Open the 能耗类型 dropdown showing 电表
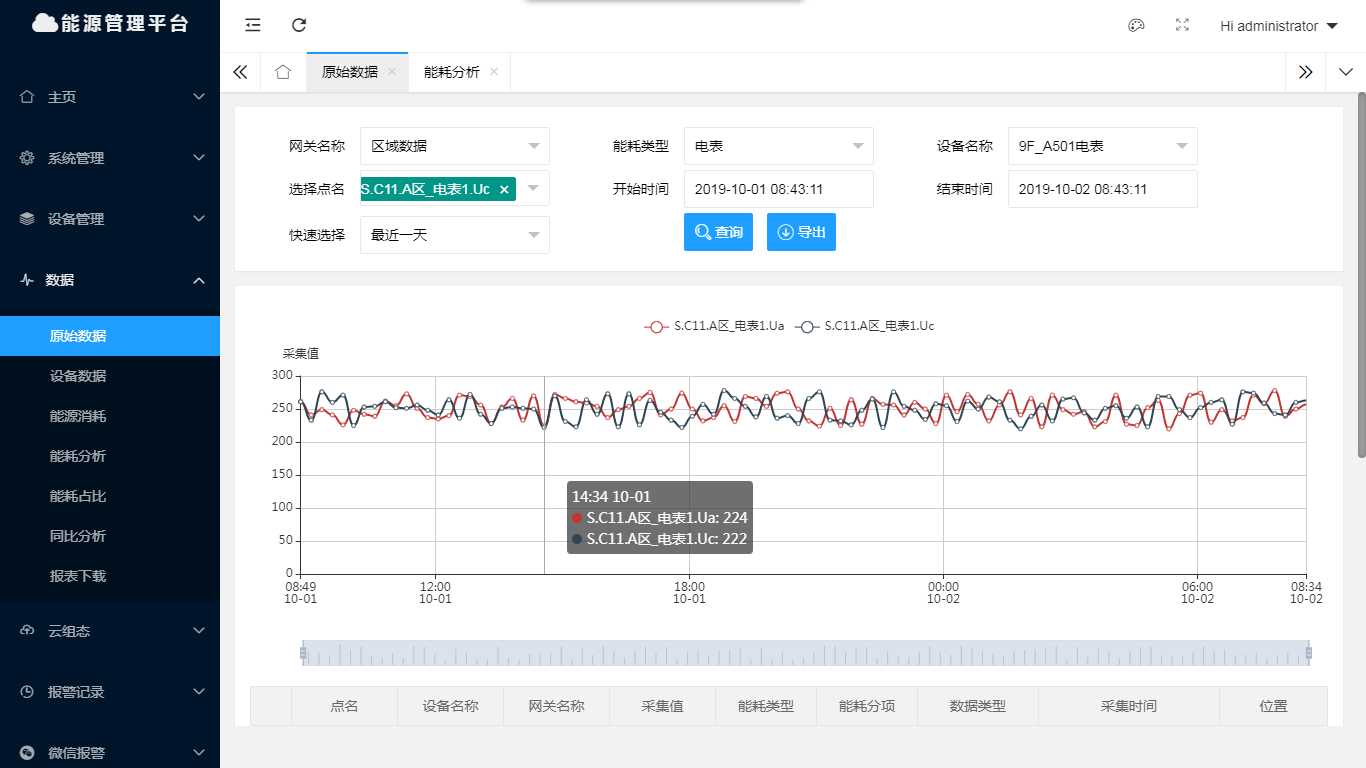Image resolution: width=1366 pixels, height=768 pixels. (x=778, y=146)
